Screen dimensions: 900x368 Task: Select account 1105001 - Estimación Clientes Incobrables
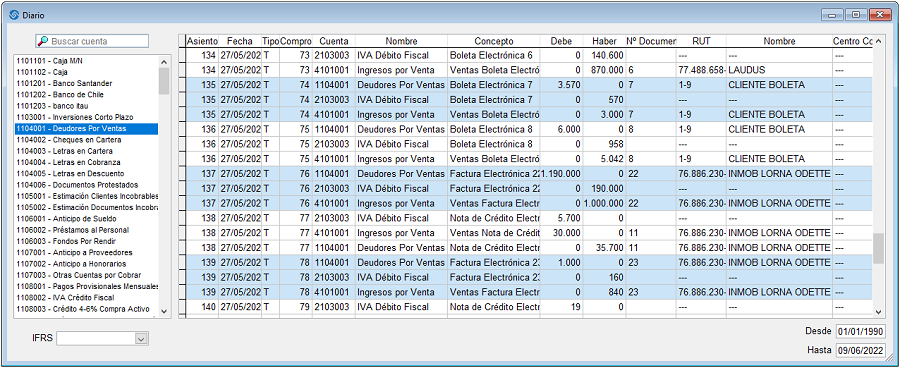point(86,196)
